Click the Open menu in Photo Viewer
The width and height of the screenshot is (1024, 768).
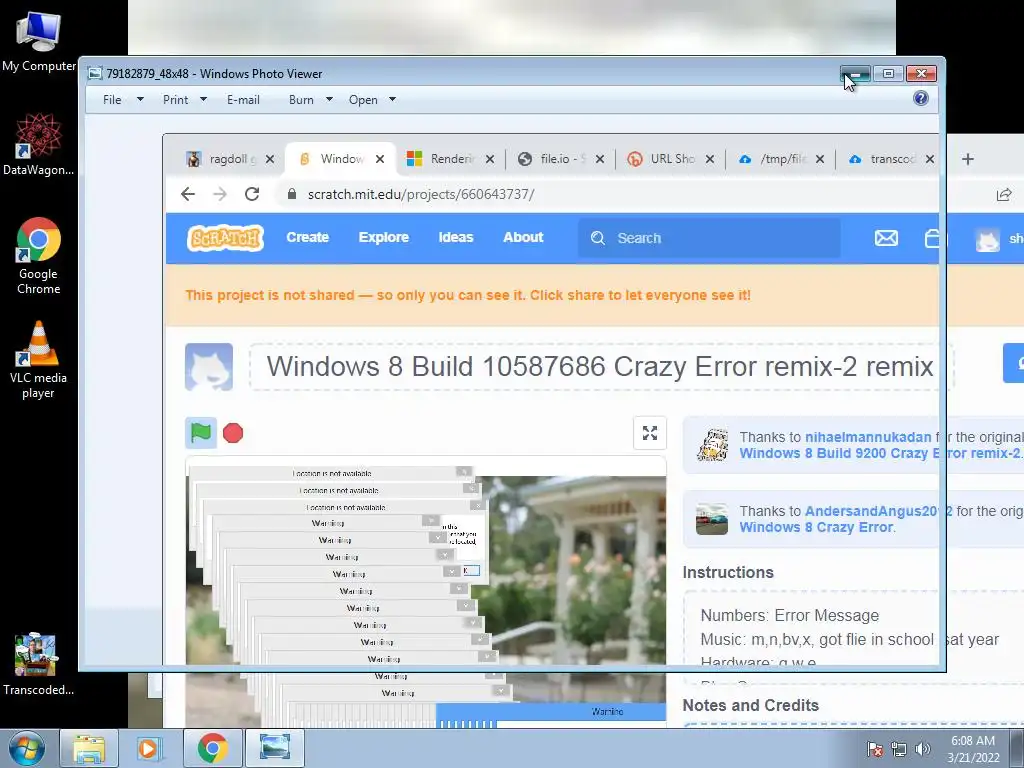(x=363, y=100)
